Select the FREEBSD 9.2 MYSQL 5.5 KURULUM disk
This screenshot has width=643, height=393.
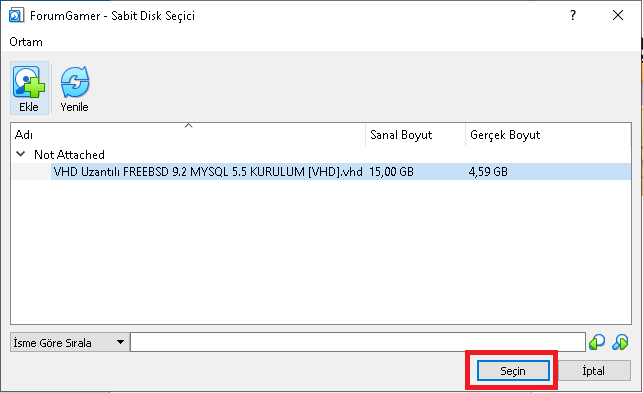208,171
